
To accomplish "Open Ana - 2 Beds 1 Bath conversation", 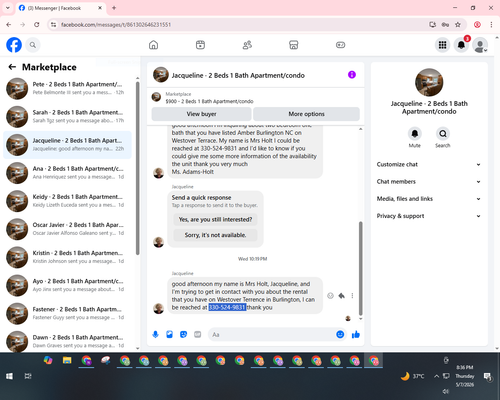I will pyautogui.click(x=67, y=173).
